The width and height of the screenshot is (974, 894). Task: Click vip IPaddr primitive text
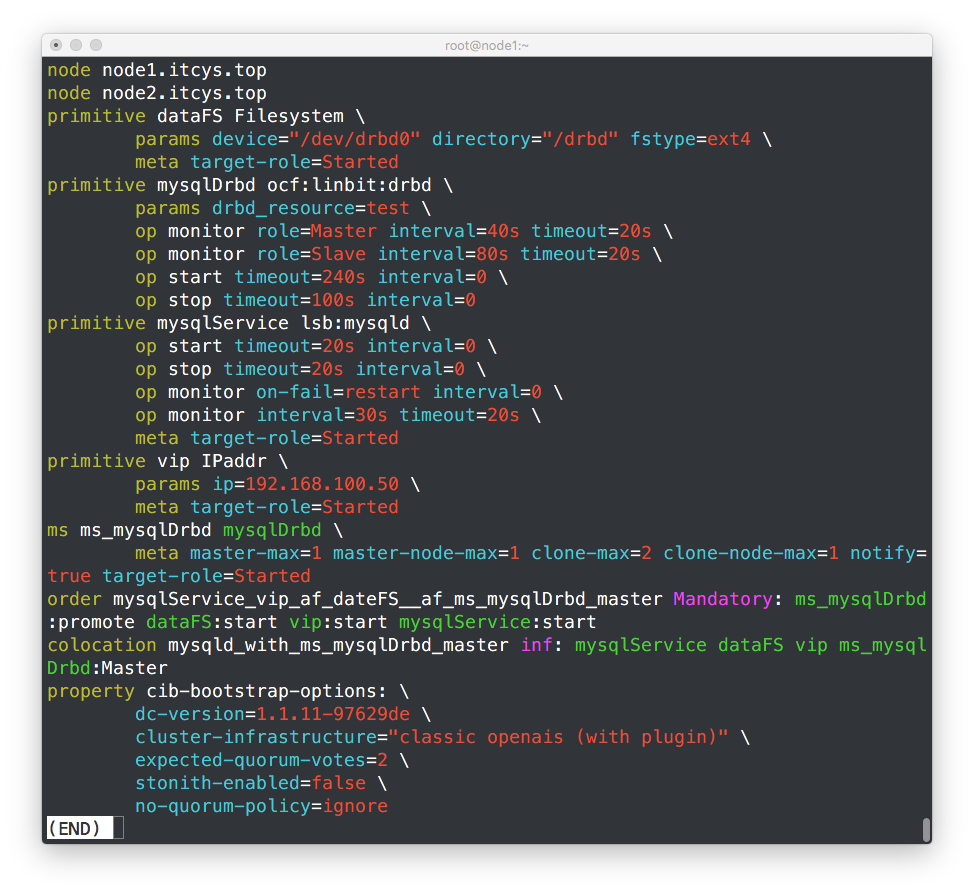212,461
